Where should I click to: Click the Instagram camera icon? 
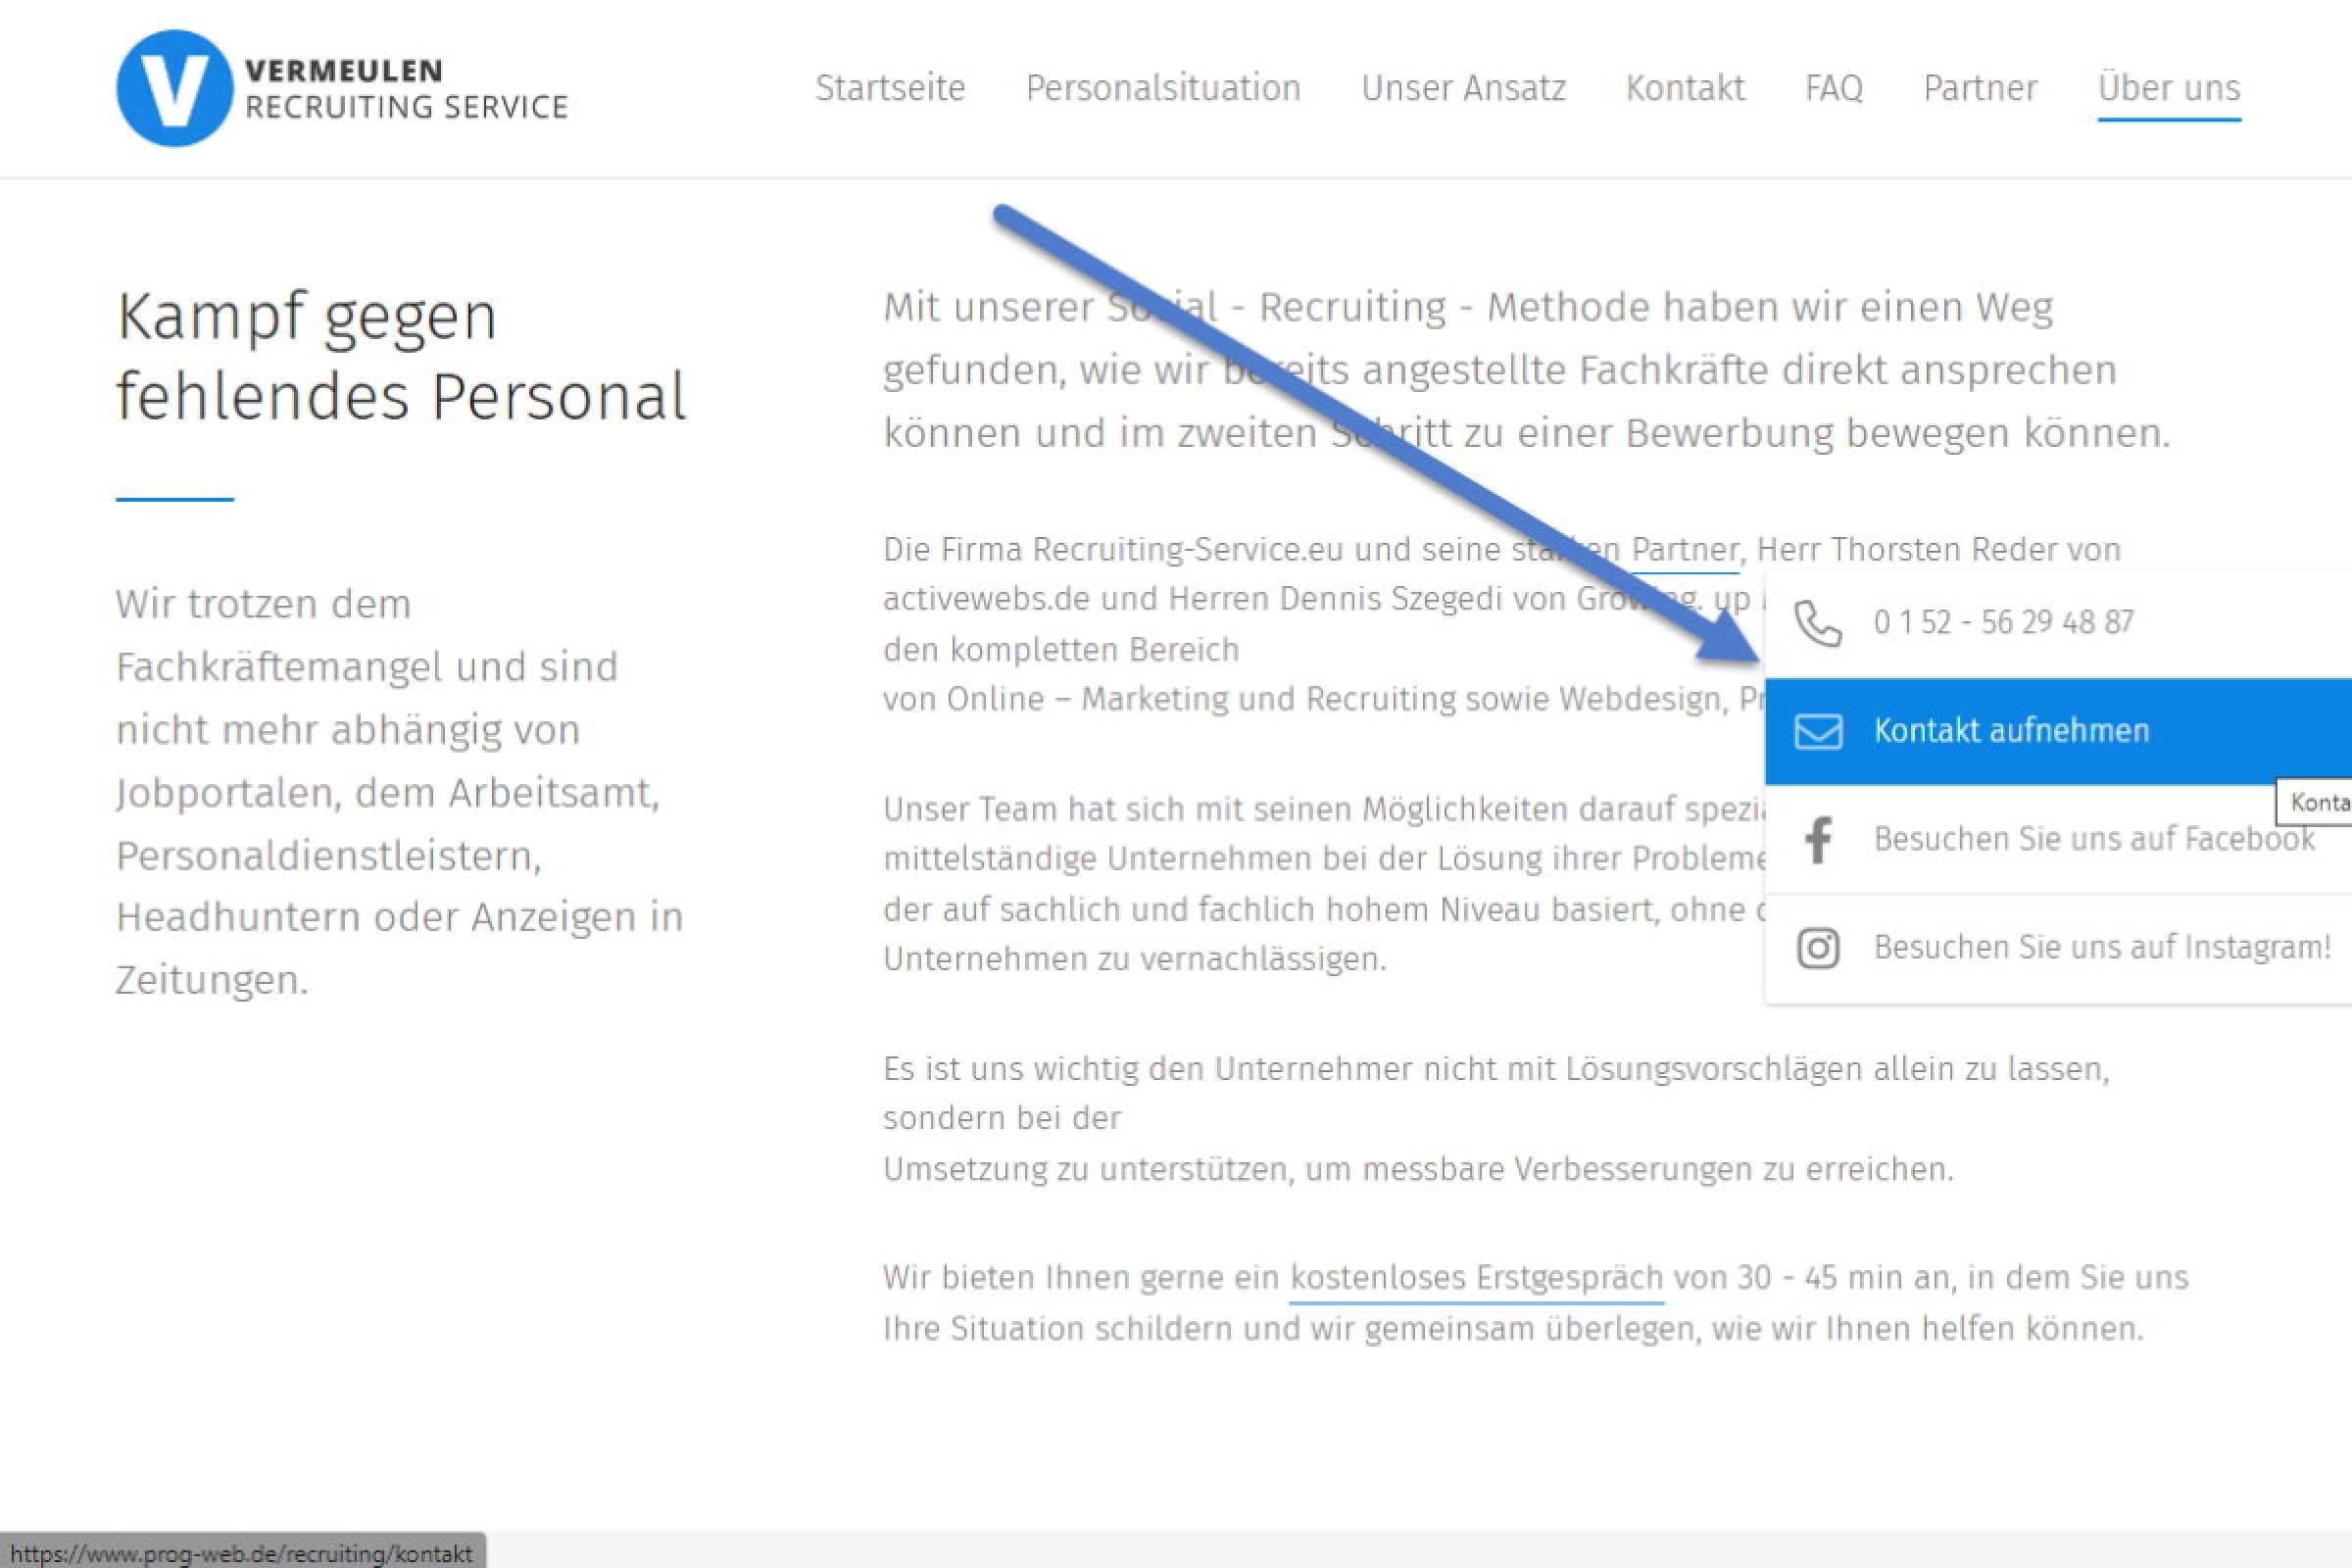[x=1817, y=947]
